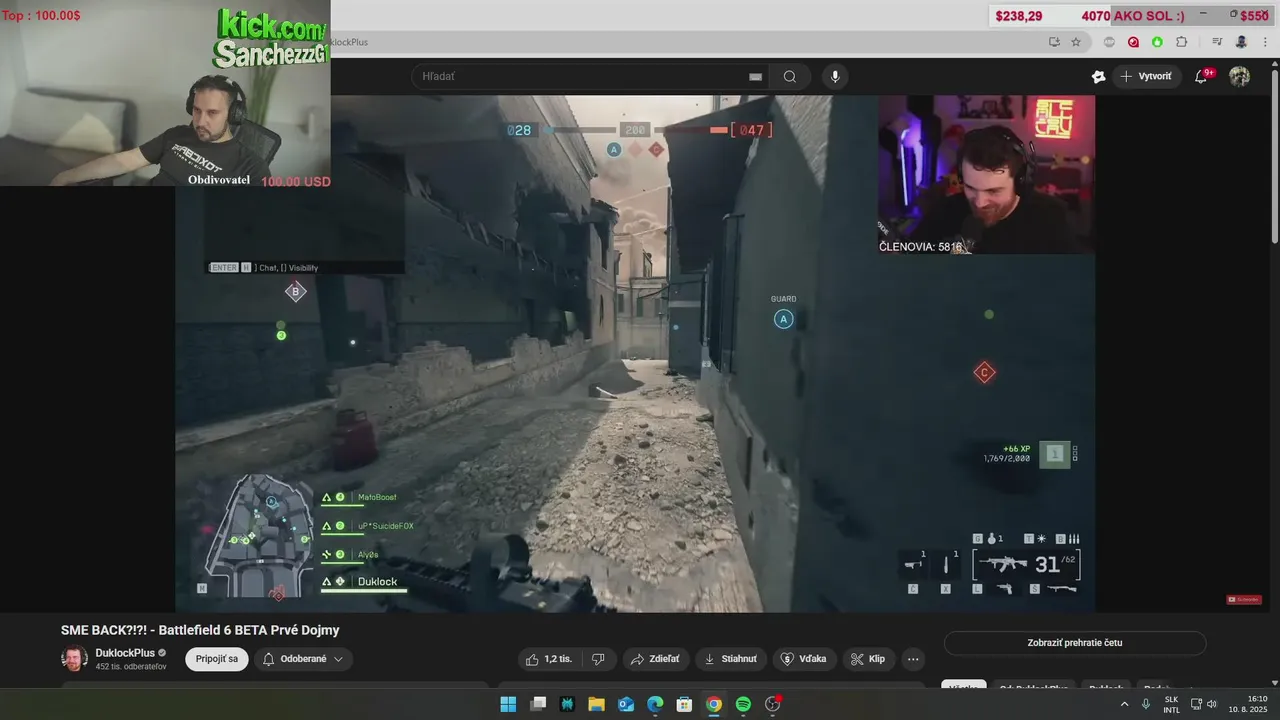Open DuklockPlus channel name link

pos(125,653)
